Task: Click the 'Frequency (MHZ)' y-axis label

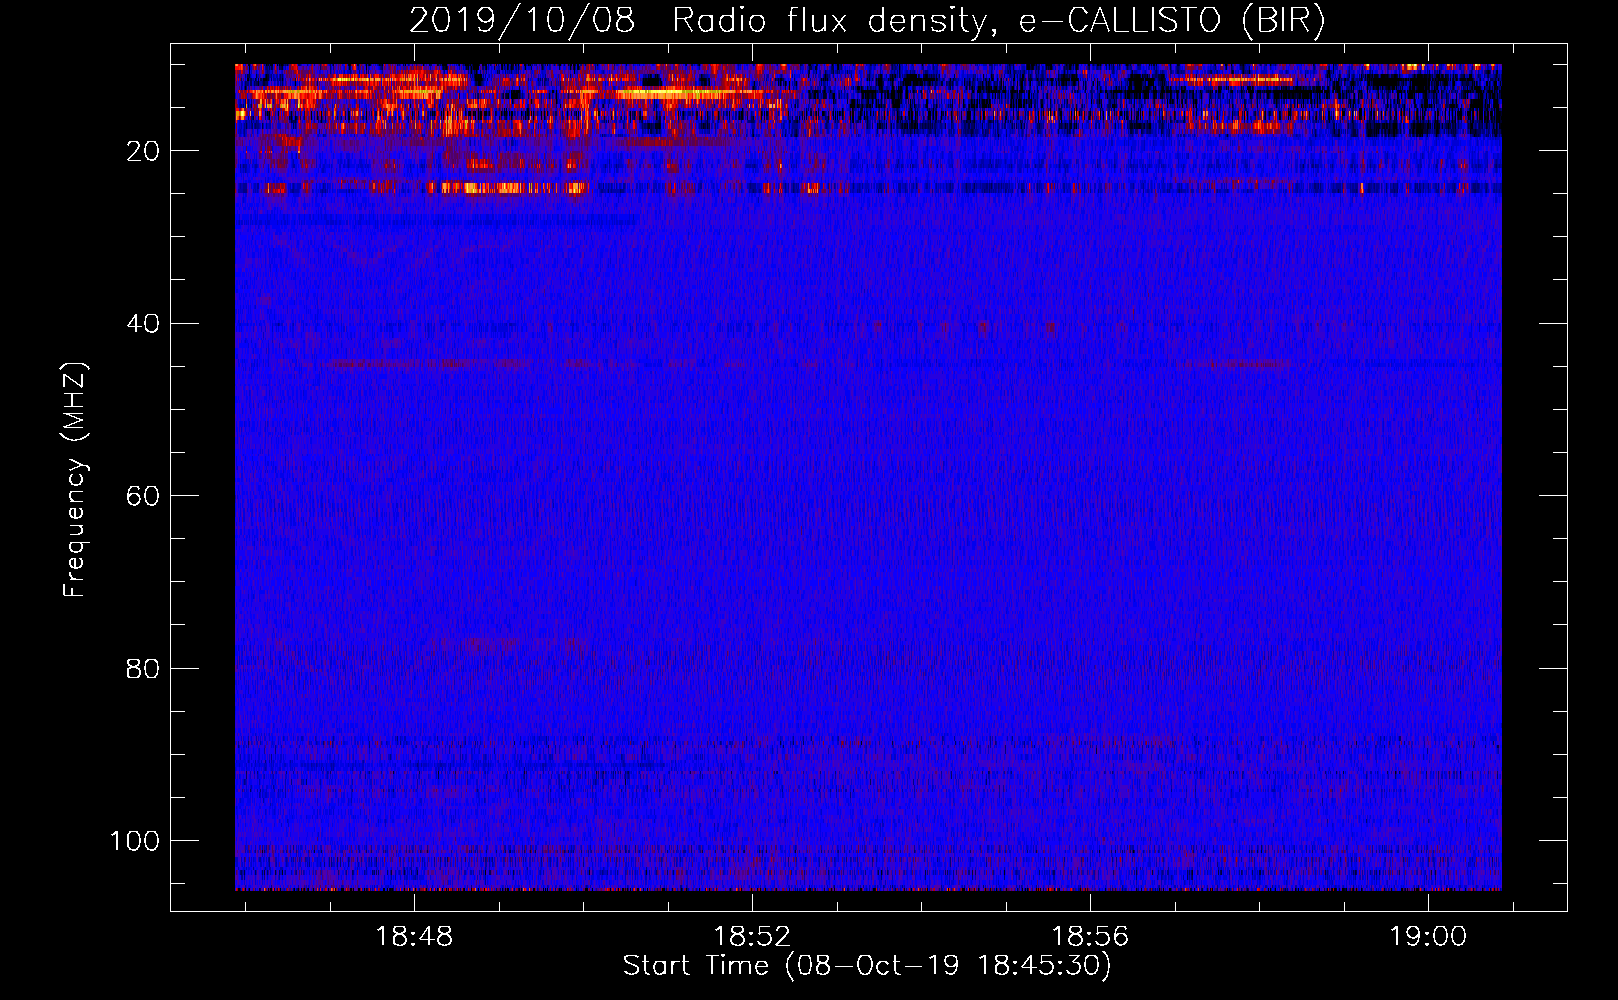Action: (76, 479)
